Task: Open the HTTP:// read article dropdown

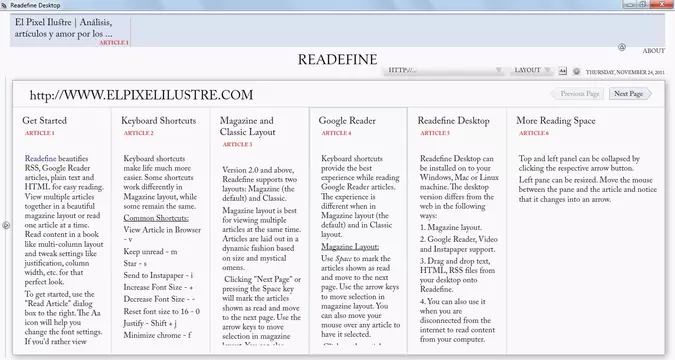Action: point(443,70)
